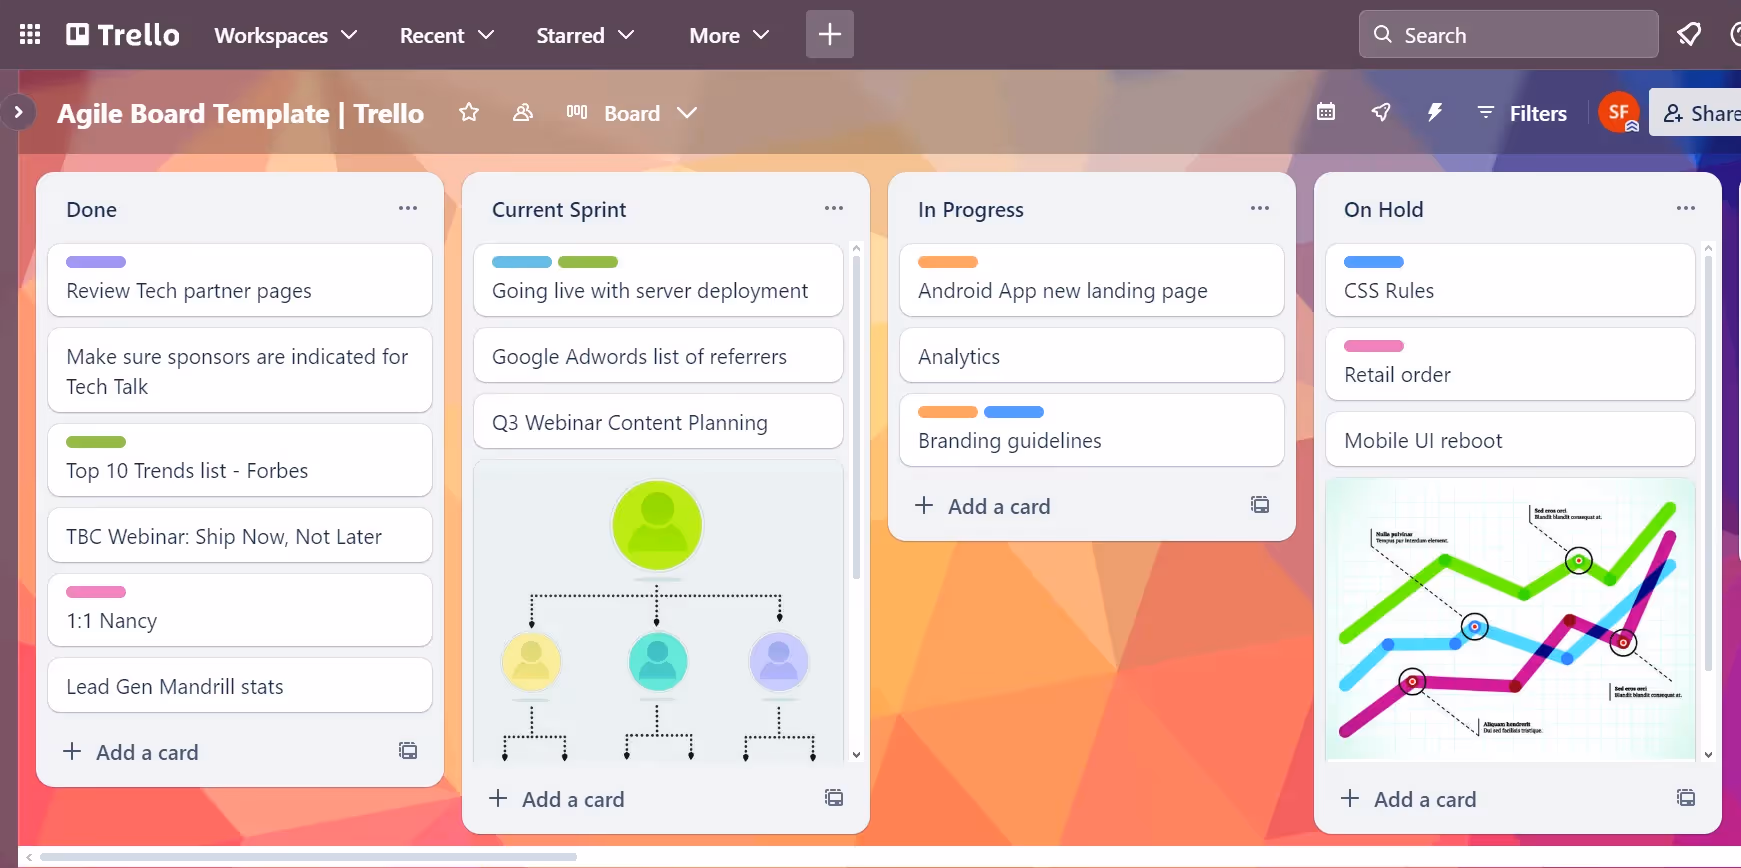
Task: Click the Done list title
Action: (92, 210)
